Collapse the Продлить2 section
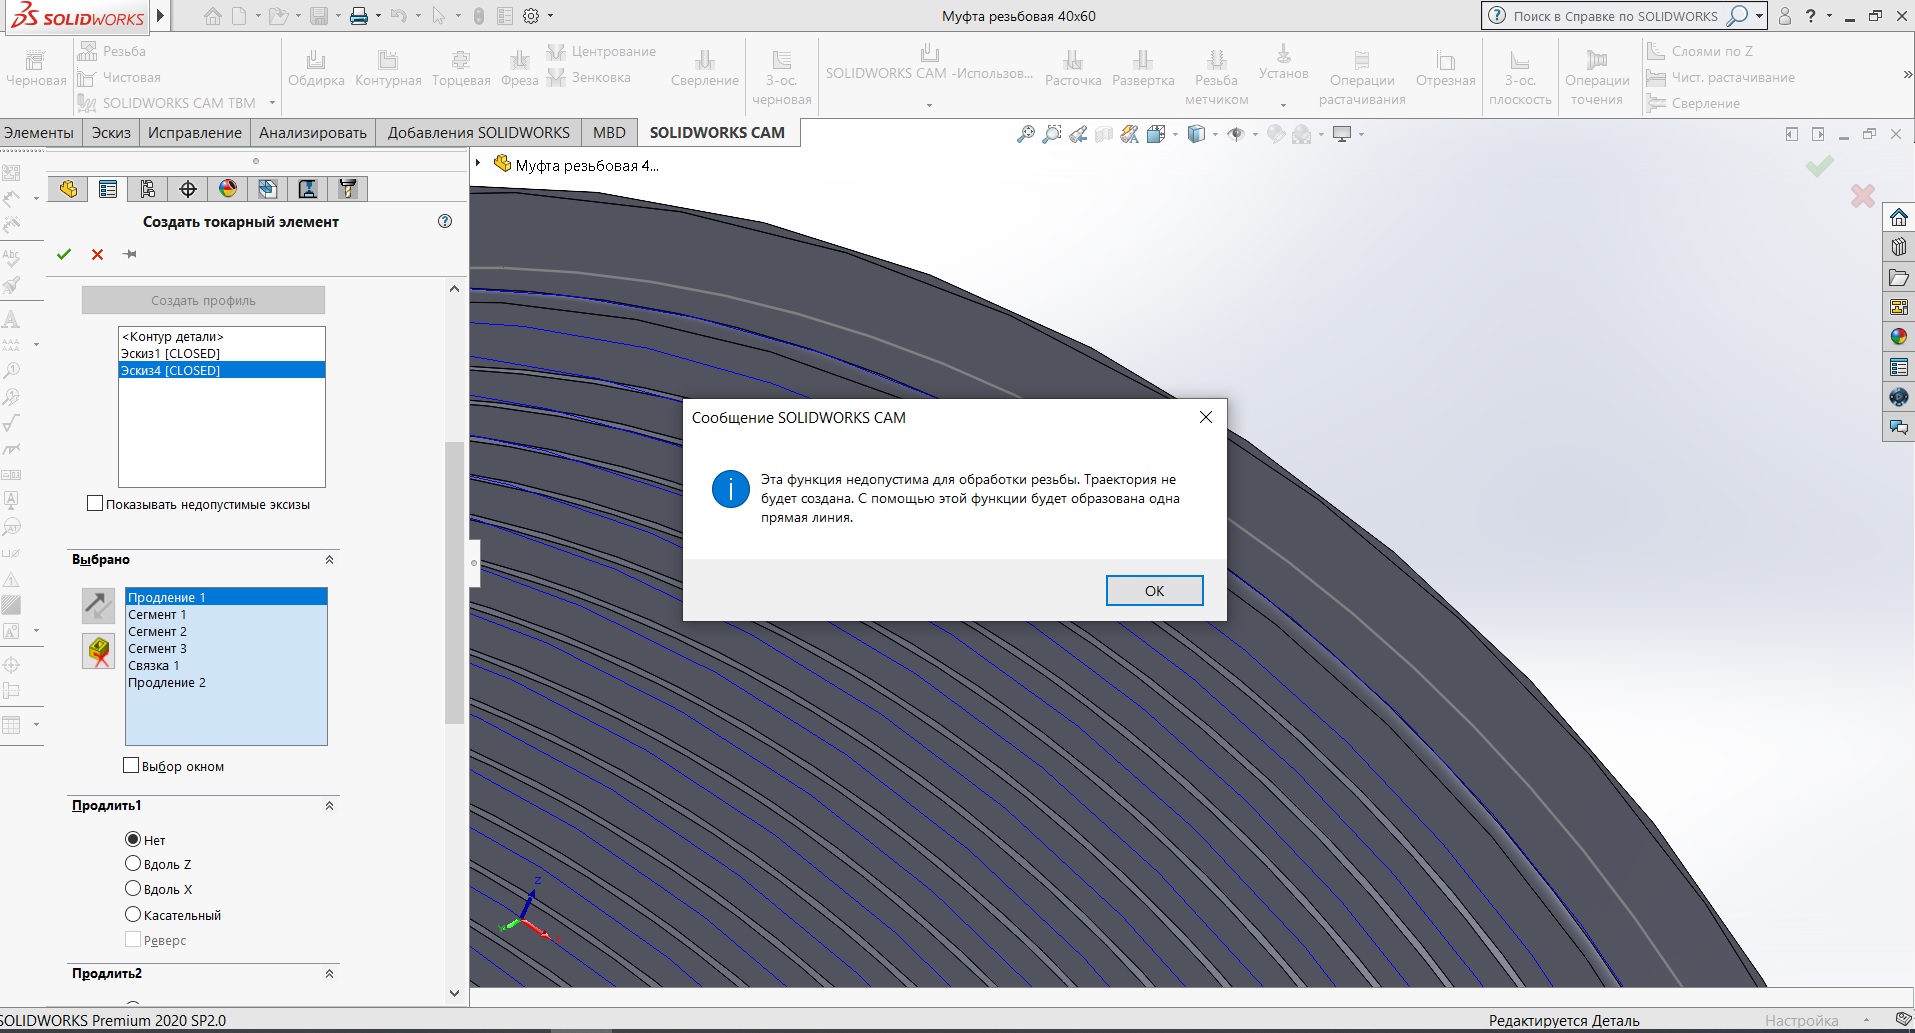 [x=329, y=974]
